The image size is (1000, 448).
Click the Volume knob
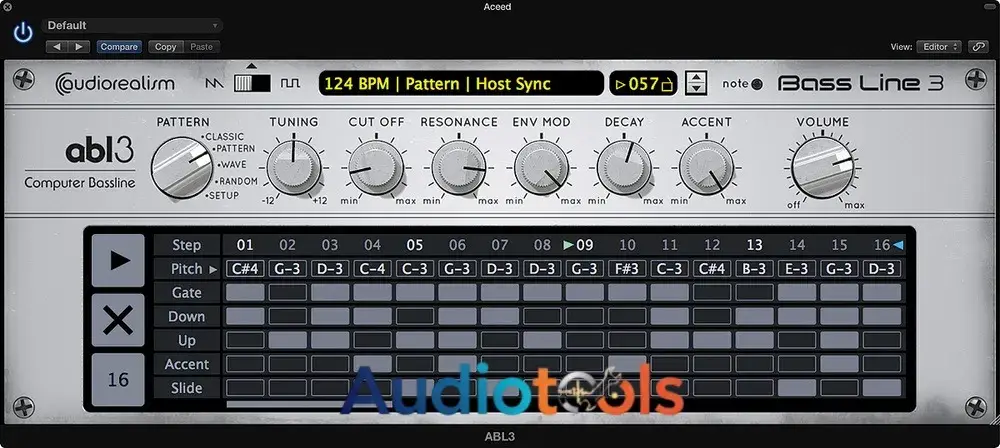822,168
